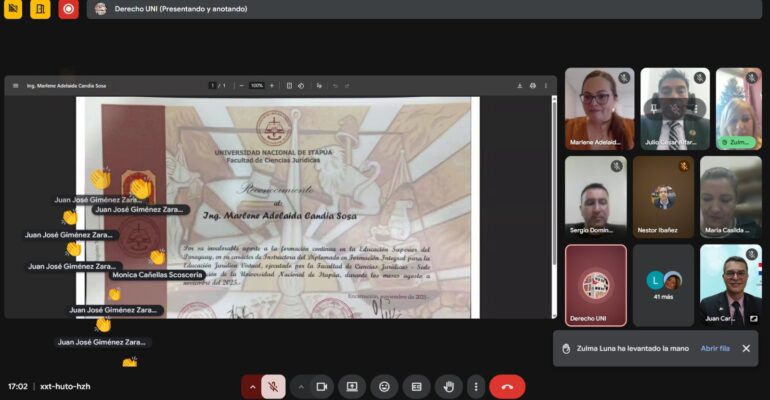Hang up with the red leave call button
Viewport: 770px width, 400px height.
click(x=507, y=387)
